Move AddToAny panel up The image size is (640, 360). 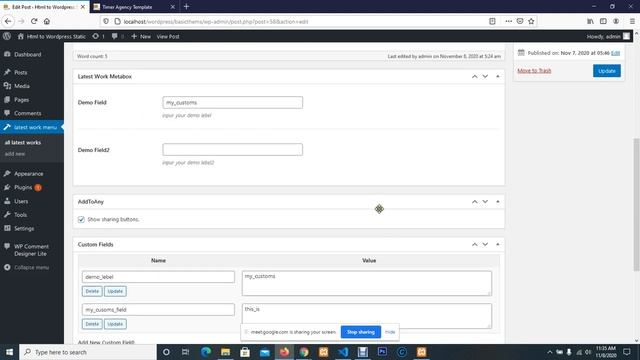tap(474, 202)
